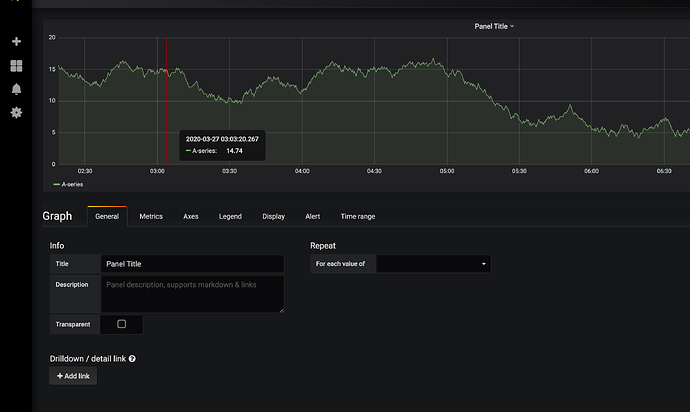Viewport: 690px width, 412px height.
Task: Click the drilldown help question mark icon
Action: click(132, 359)
